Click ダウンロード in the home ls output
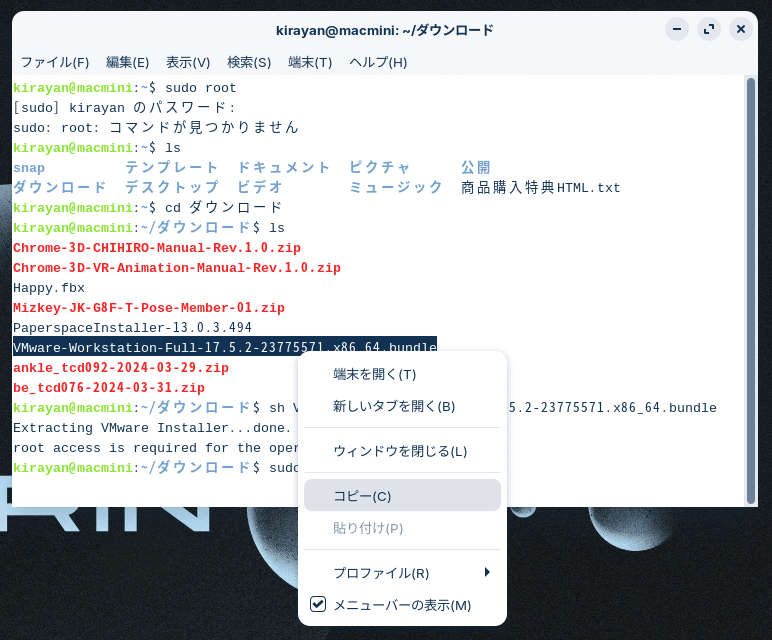This screenshot has height=640, width=772. point(59,187)
